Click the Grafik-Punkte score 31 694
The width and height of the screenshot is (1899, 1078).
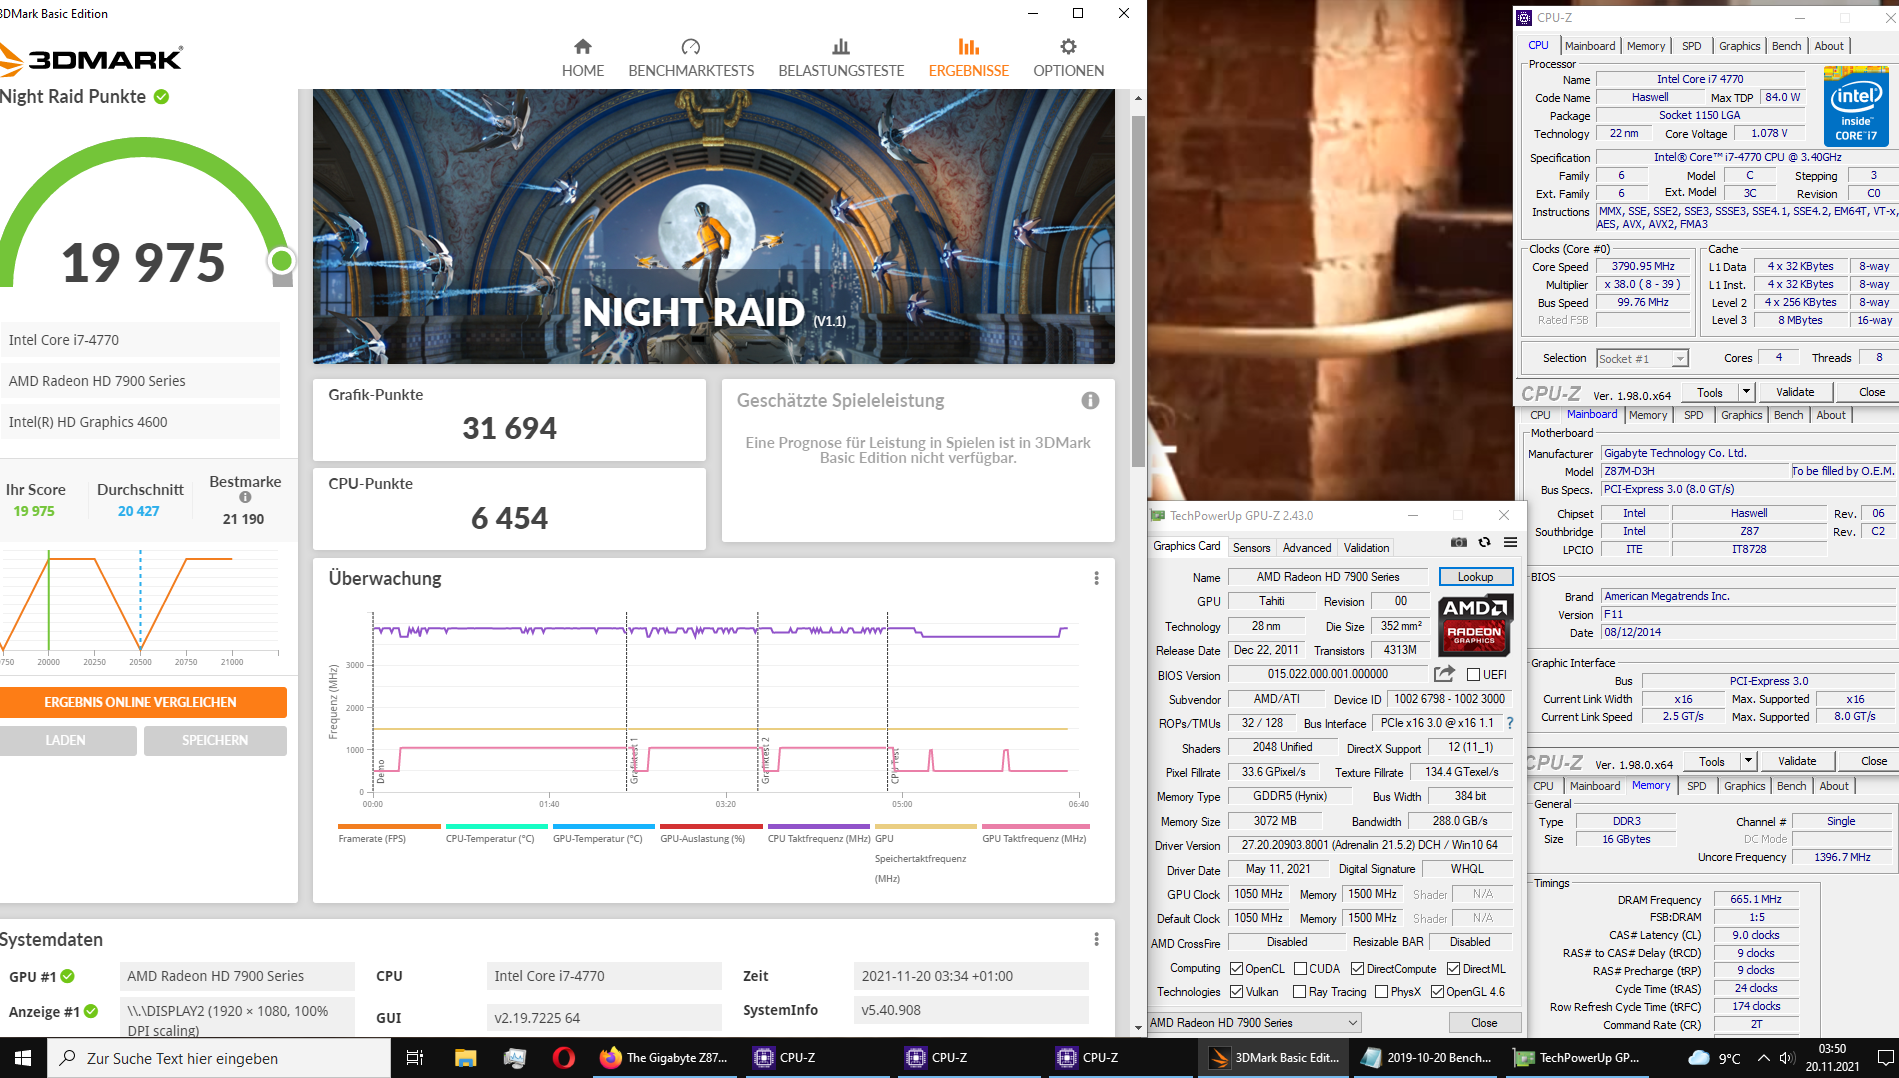click(x=509, y=428)
